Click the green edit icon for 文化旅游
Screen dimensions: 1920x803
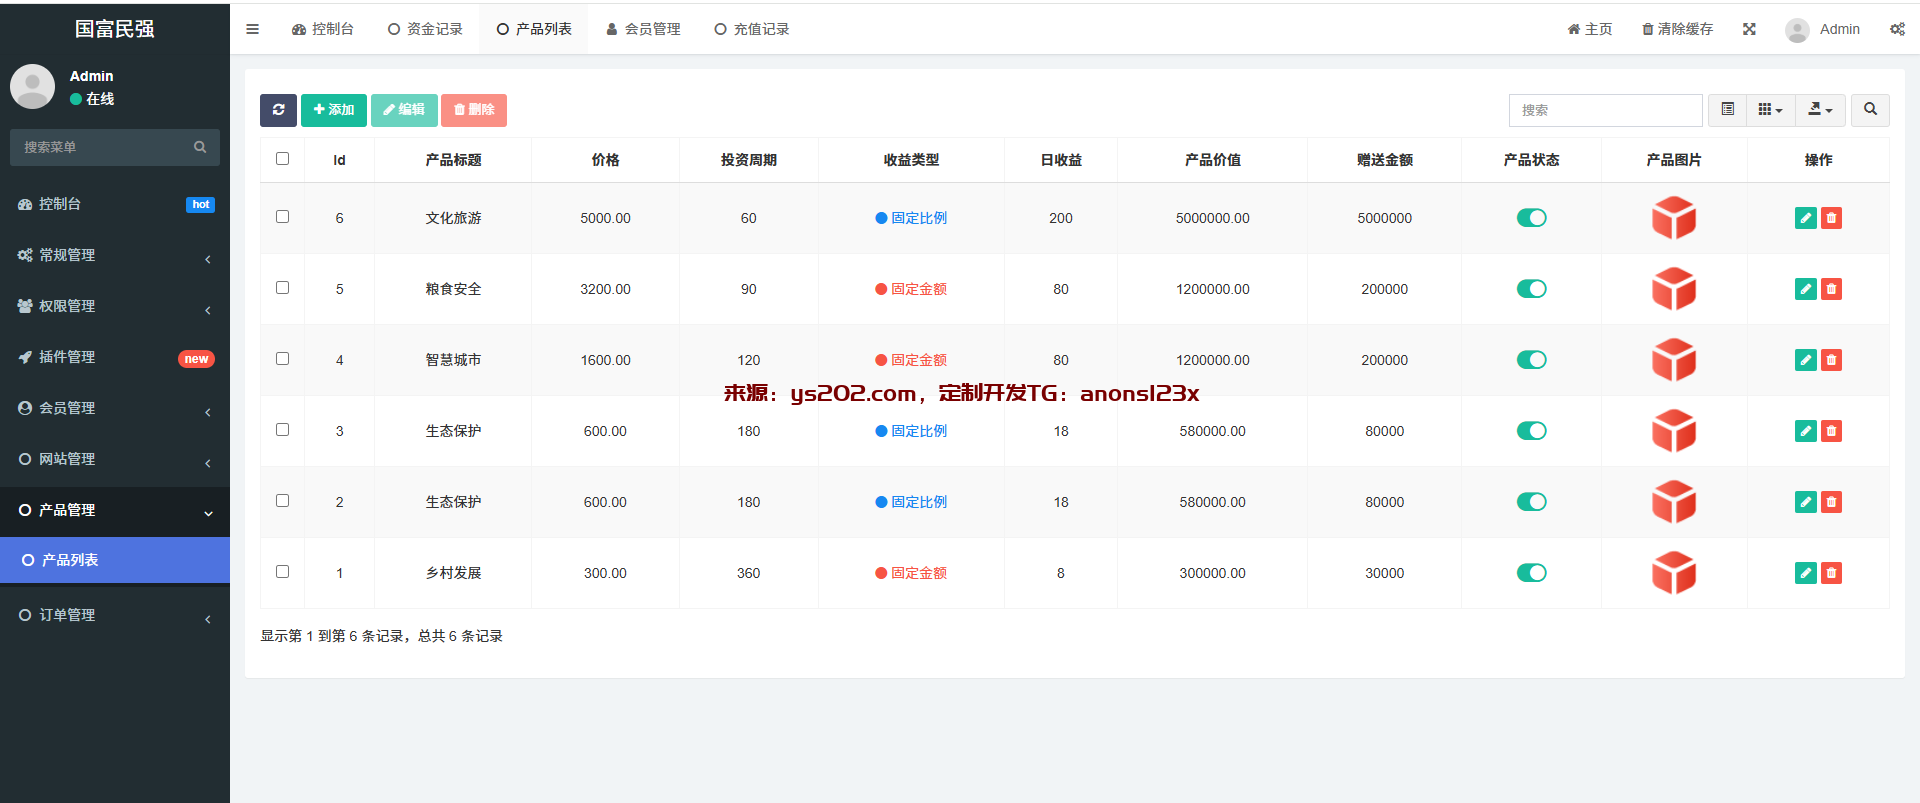click(1805, 218)
